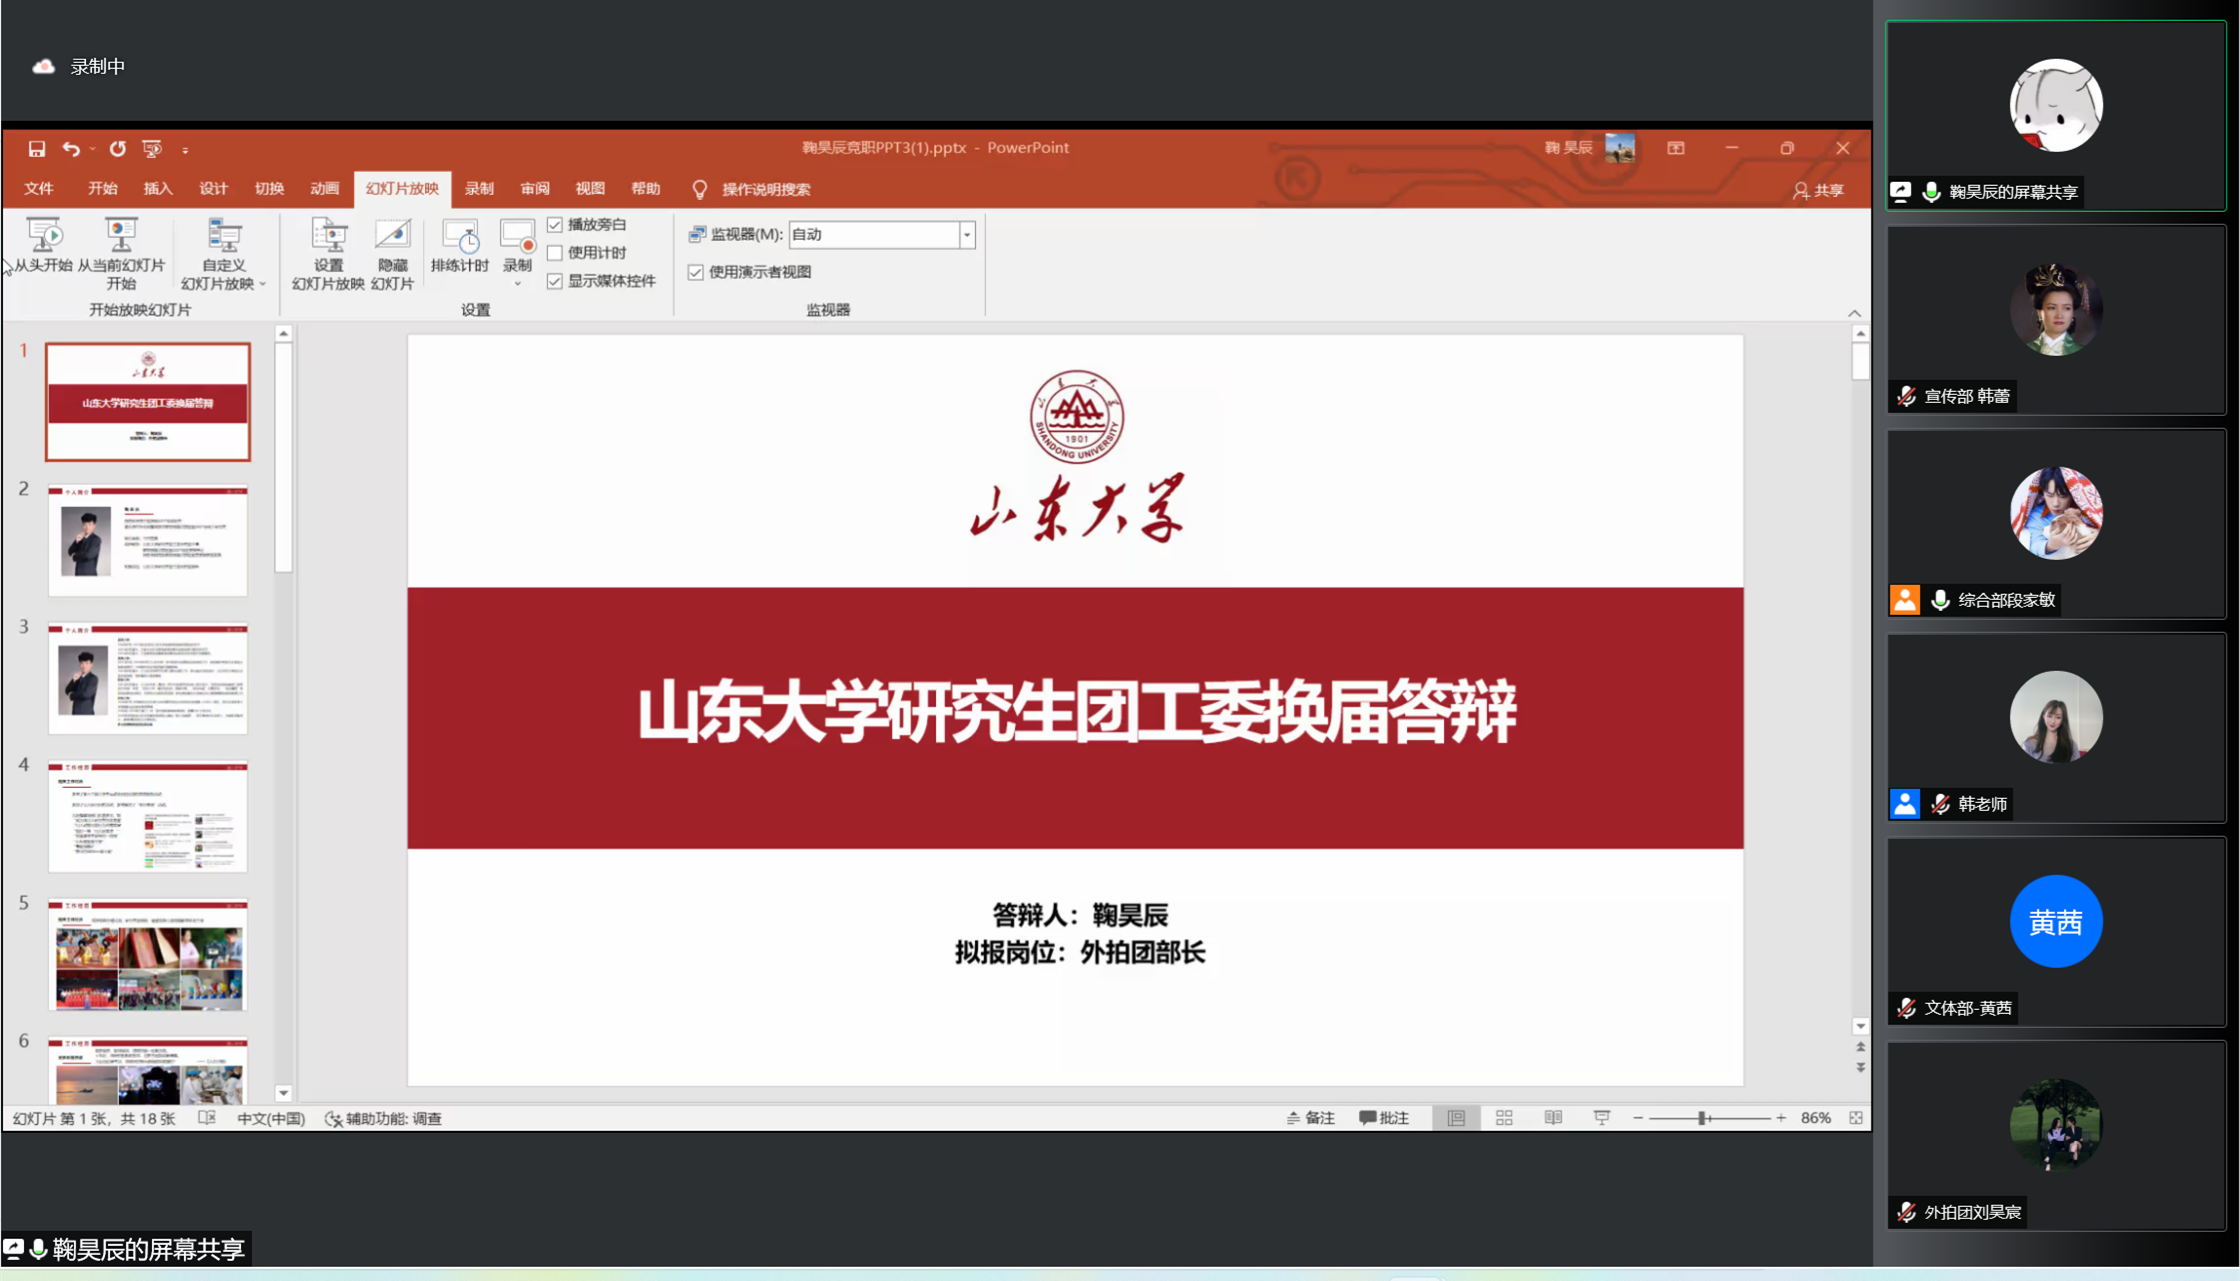
Task: Open custom slide show (自定义幻灯片放映) menu
Action: coord(223,254)
